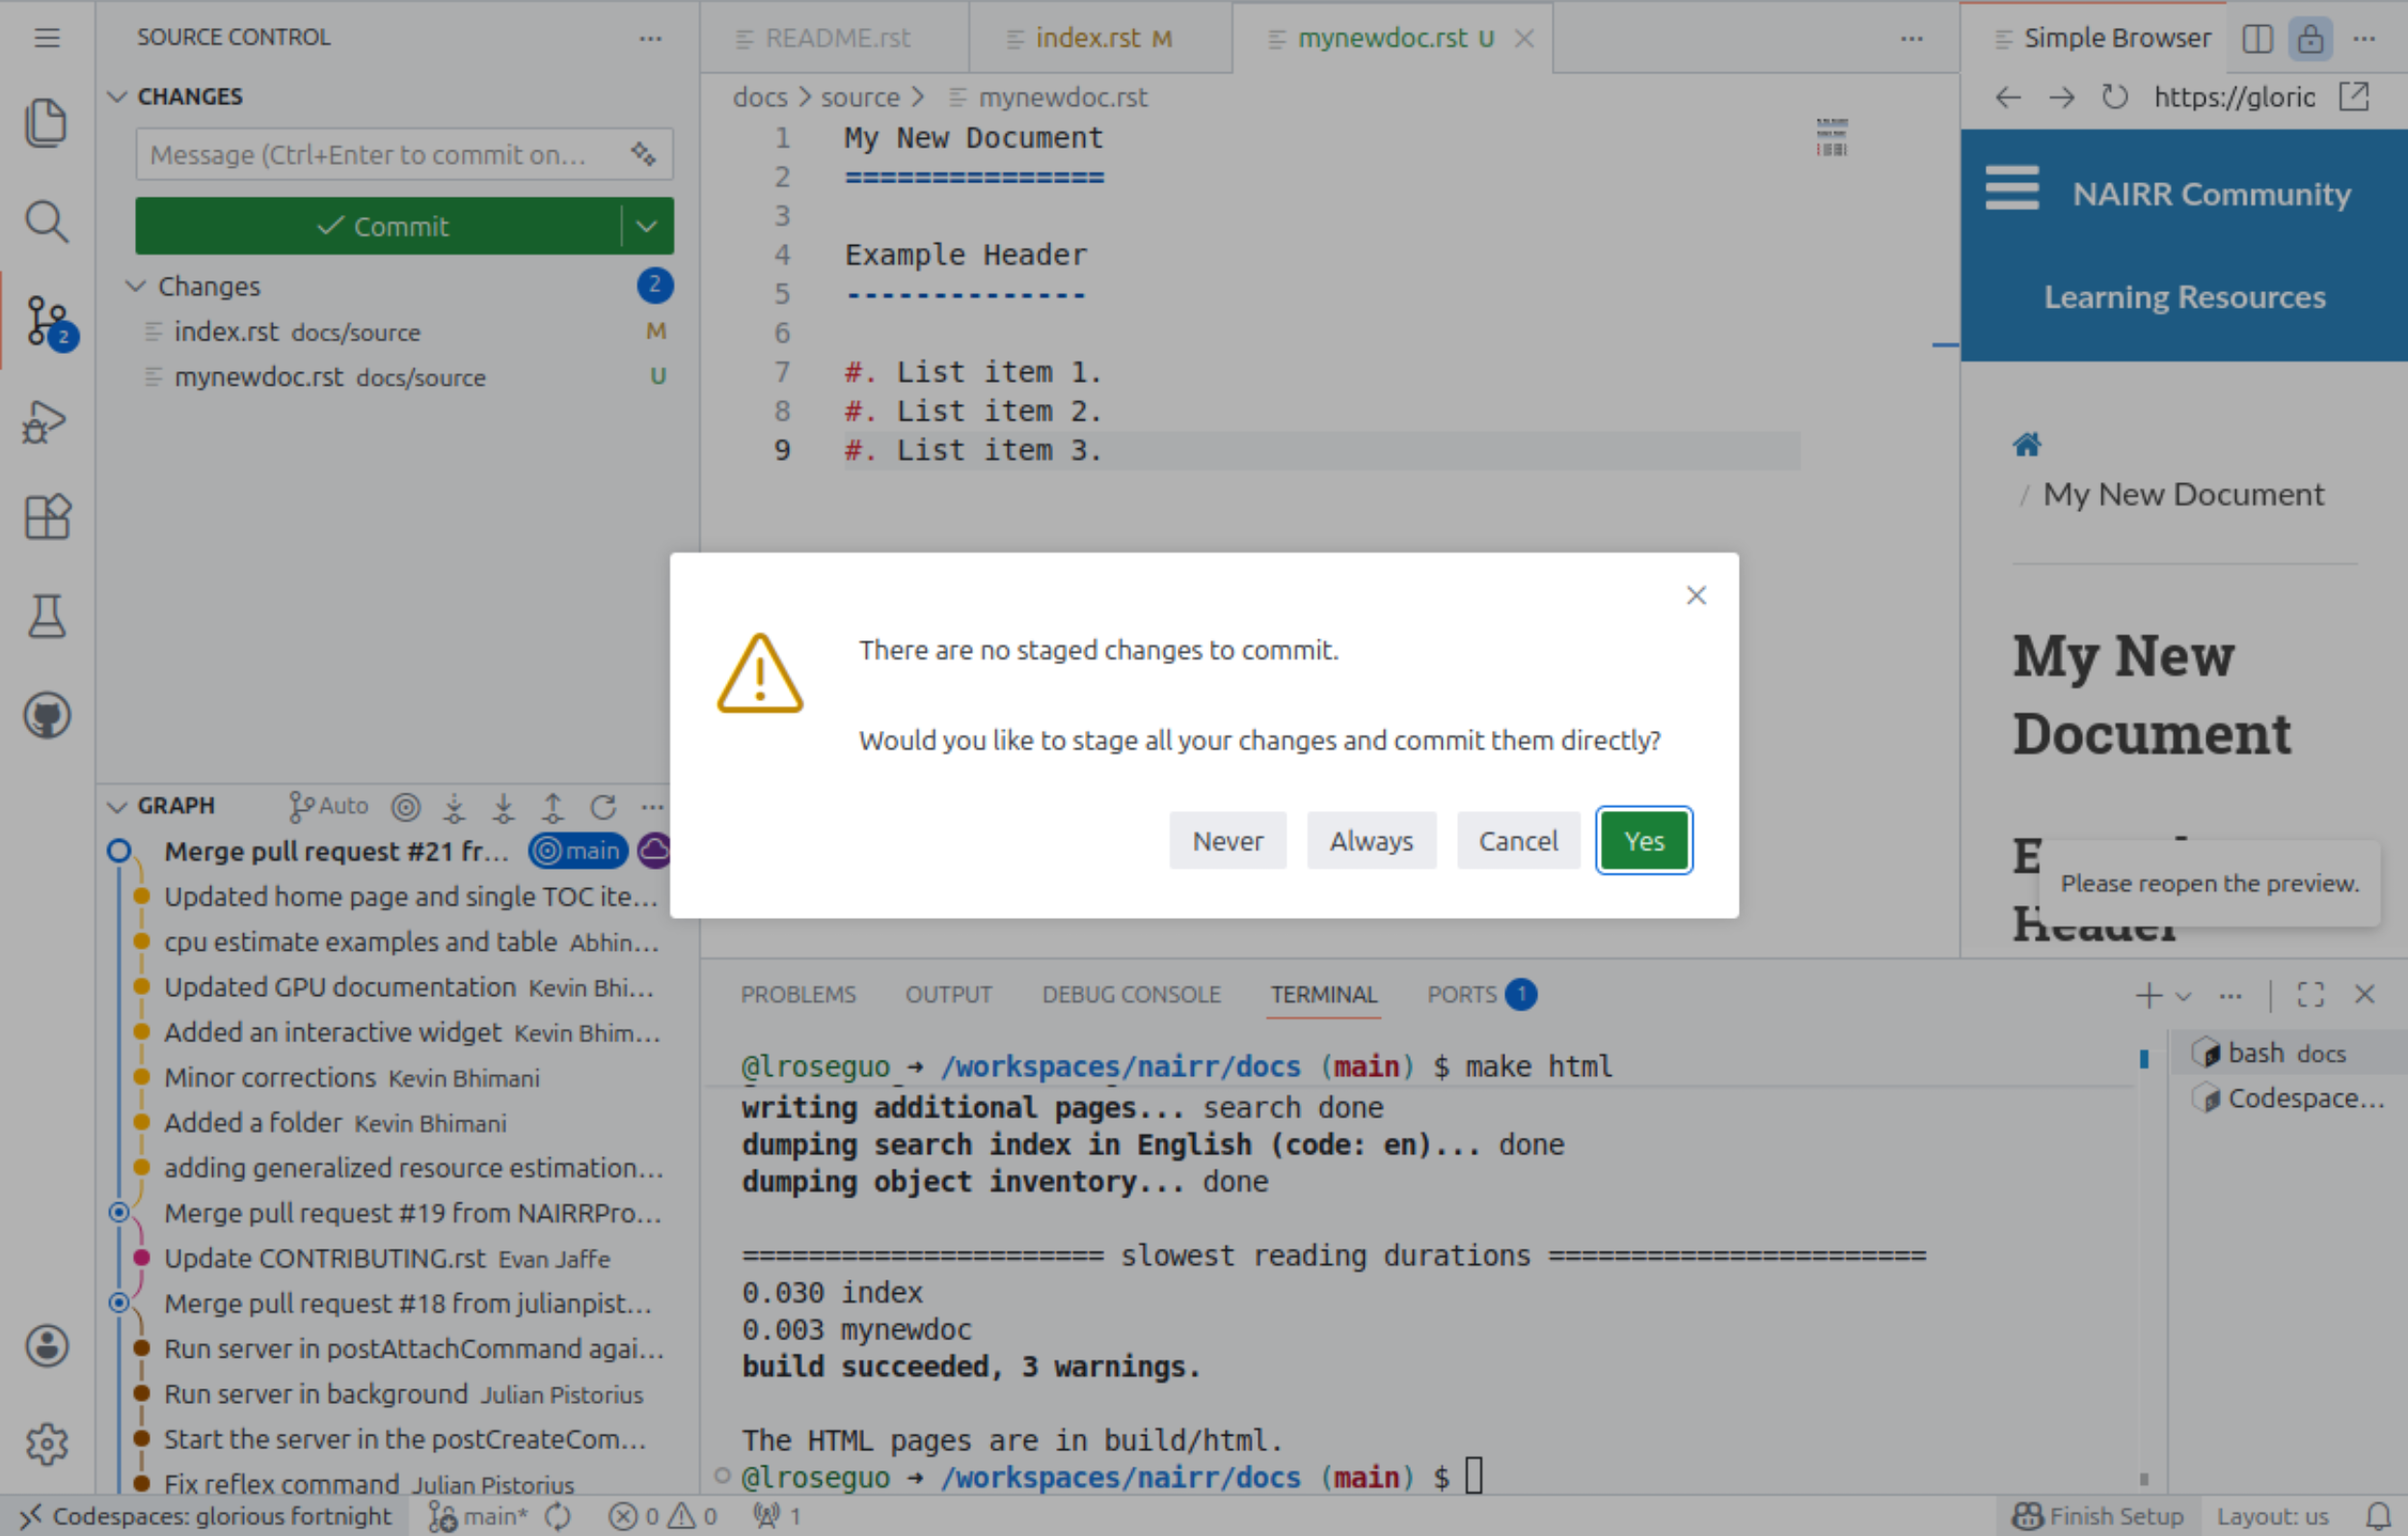Open editor group more actions ellipsis
Screen dimensions: 2408x1536
1911,38
